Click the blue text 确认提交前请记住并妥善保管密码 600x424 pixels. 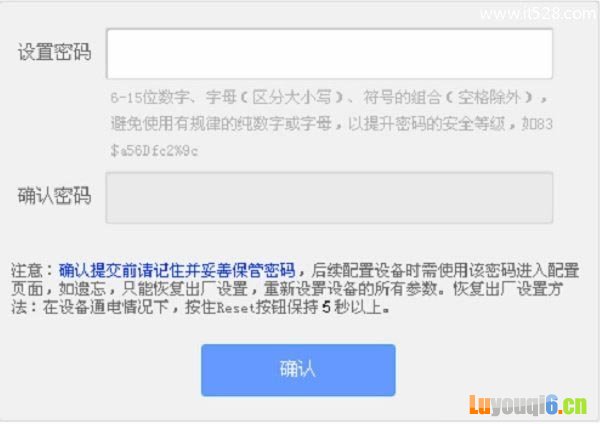[177, 270]
